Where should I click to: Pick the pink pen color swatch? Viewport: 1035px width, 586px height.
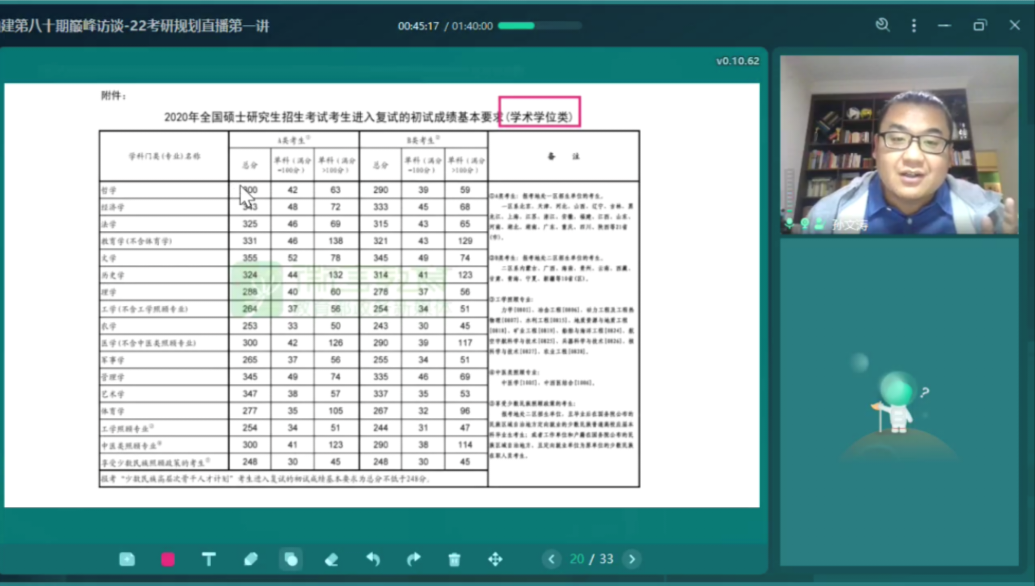click(x=168, y=559)
